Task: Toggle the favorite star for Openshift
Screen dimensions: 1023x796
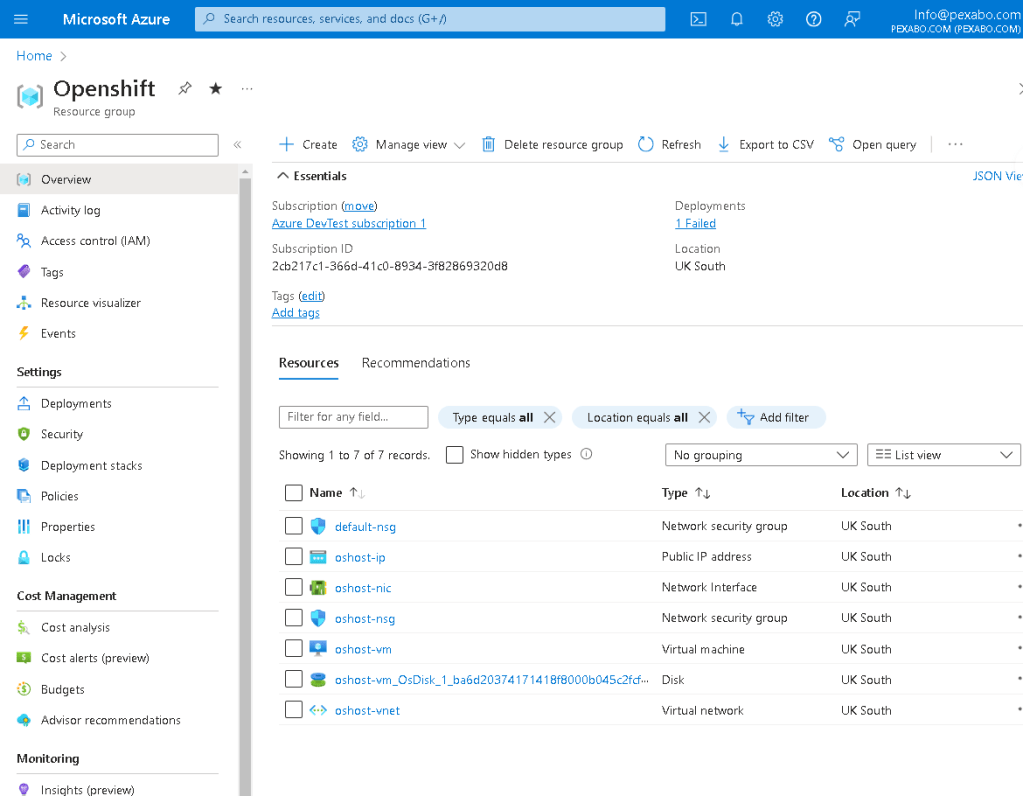Action: [215, 88]
